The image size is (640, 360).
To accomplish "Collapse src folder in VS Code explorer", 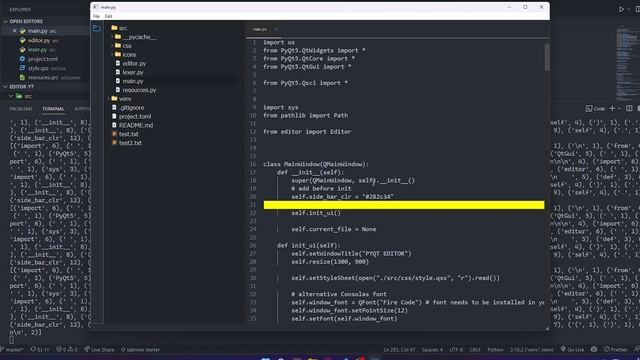I will click(11, 96).
